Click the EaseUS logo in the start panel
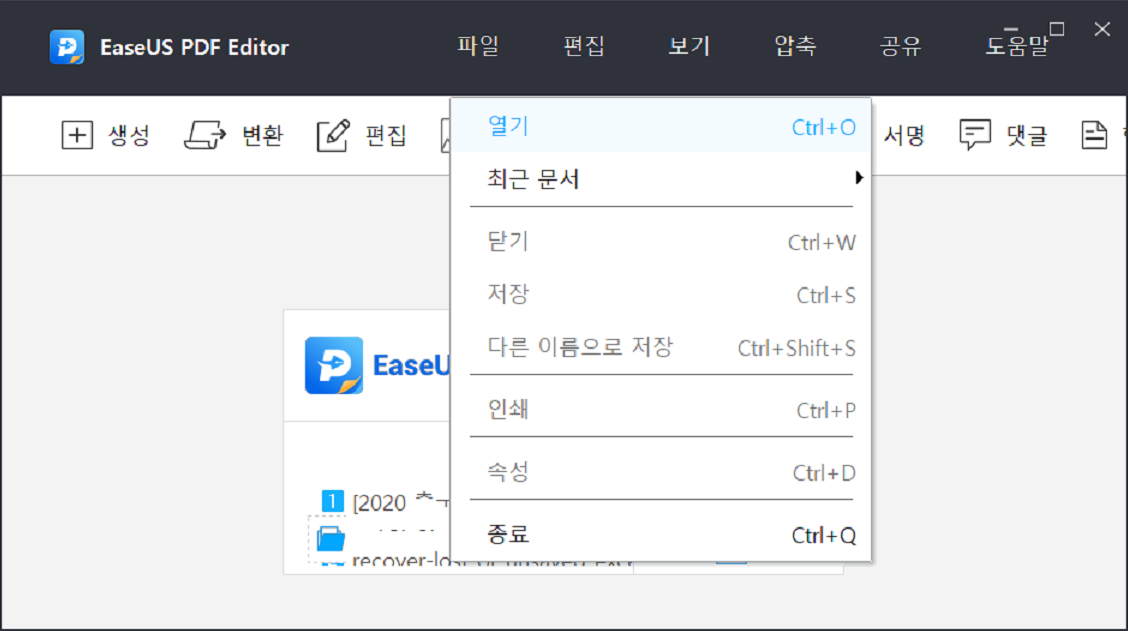Image resolution: width=1128 pixels, height=631 pixels. coord(334,366)
